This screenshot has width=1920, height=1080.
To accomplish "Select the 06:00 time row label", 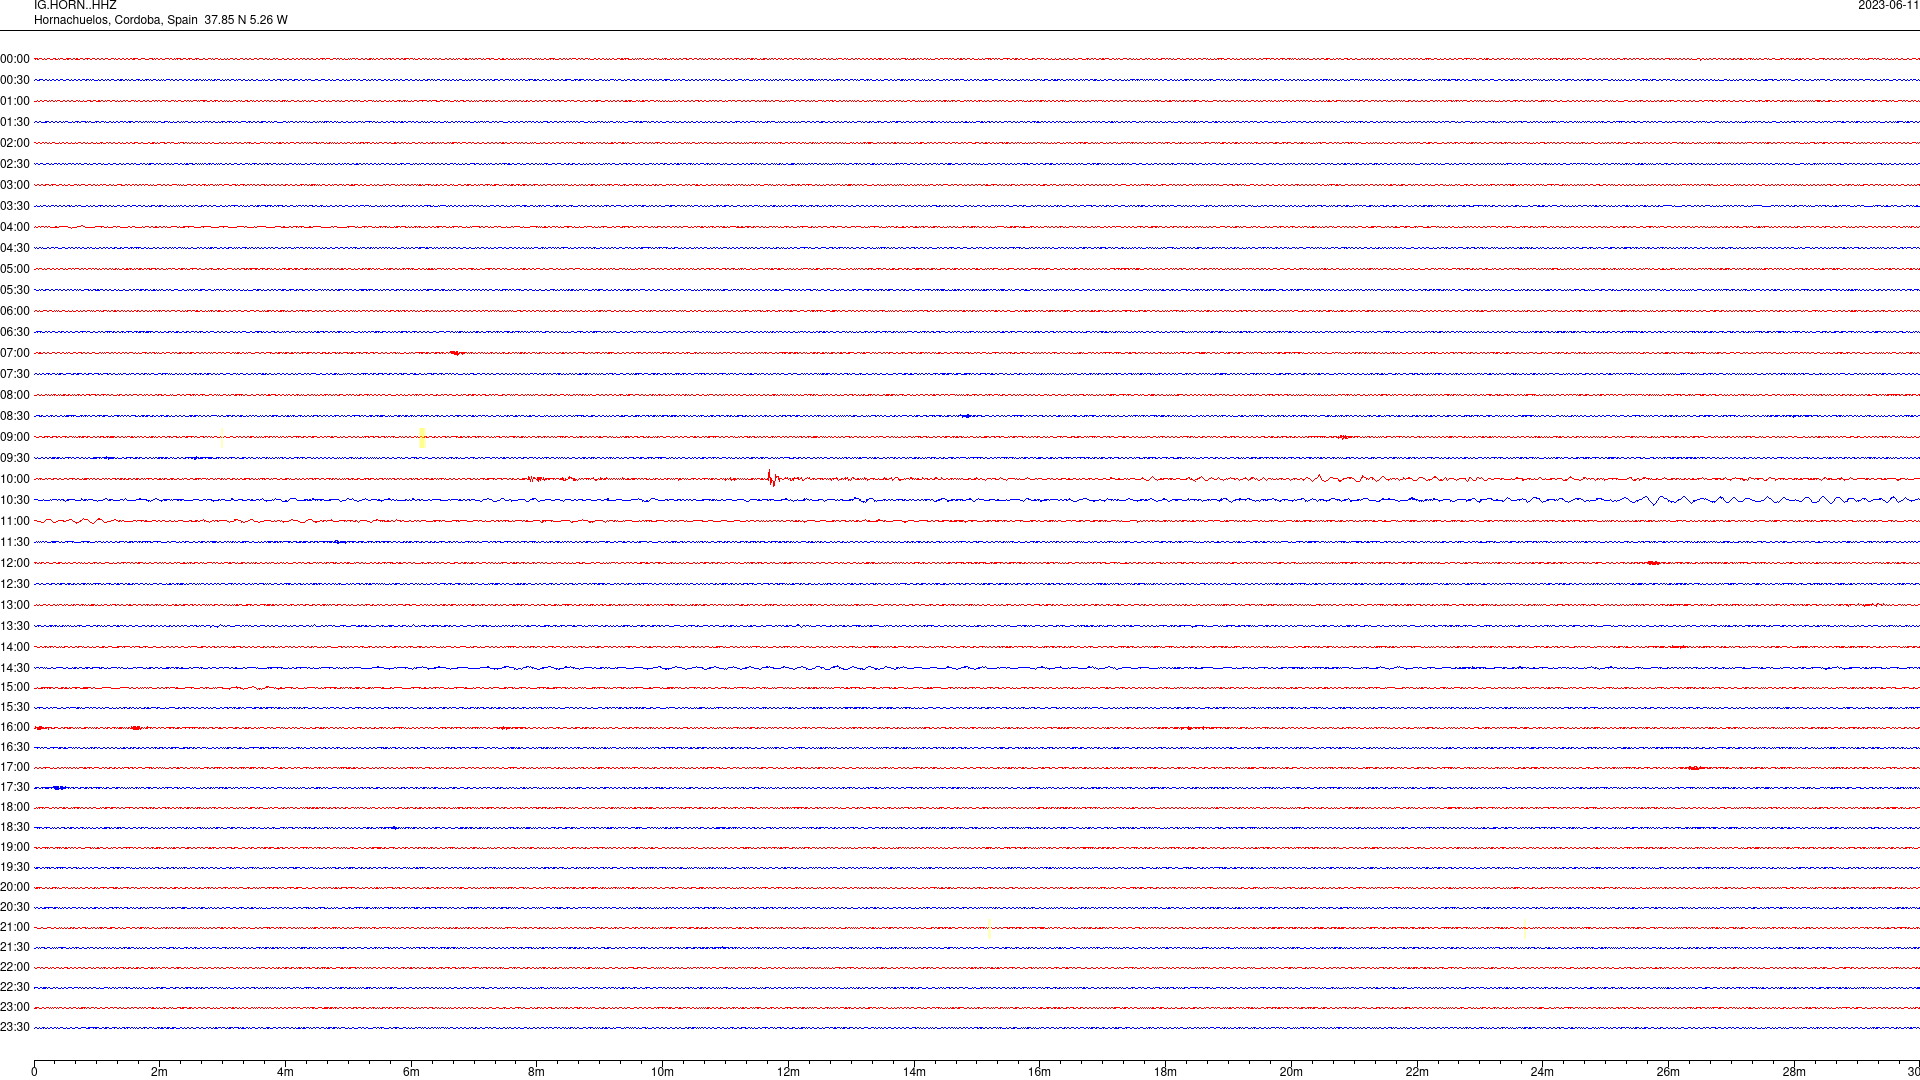I will click(x=15, y=311).
